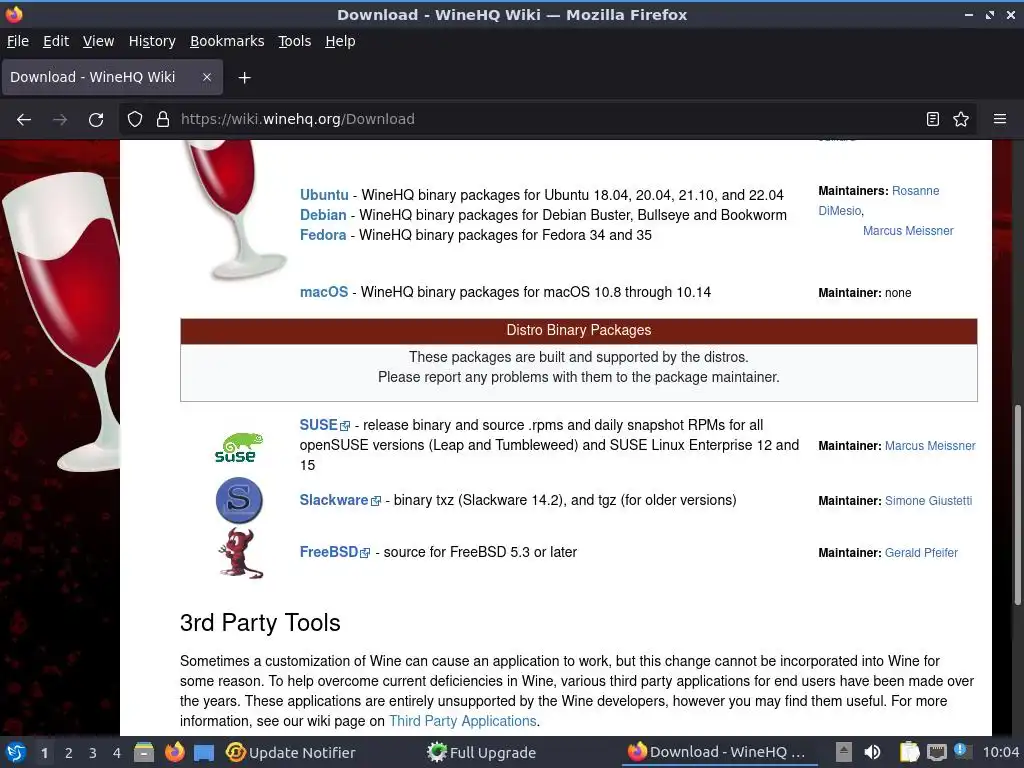The height and width of the screenshot is (768, 1024).
Task: Click the taskbar clock showing 10:04
Action: (x=1000, y=752)
